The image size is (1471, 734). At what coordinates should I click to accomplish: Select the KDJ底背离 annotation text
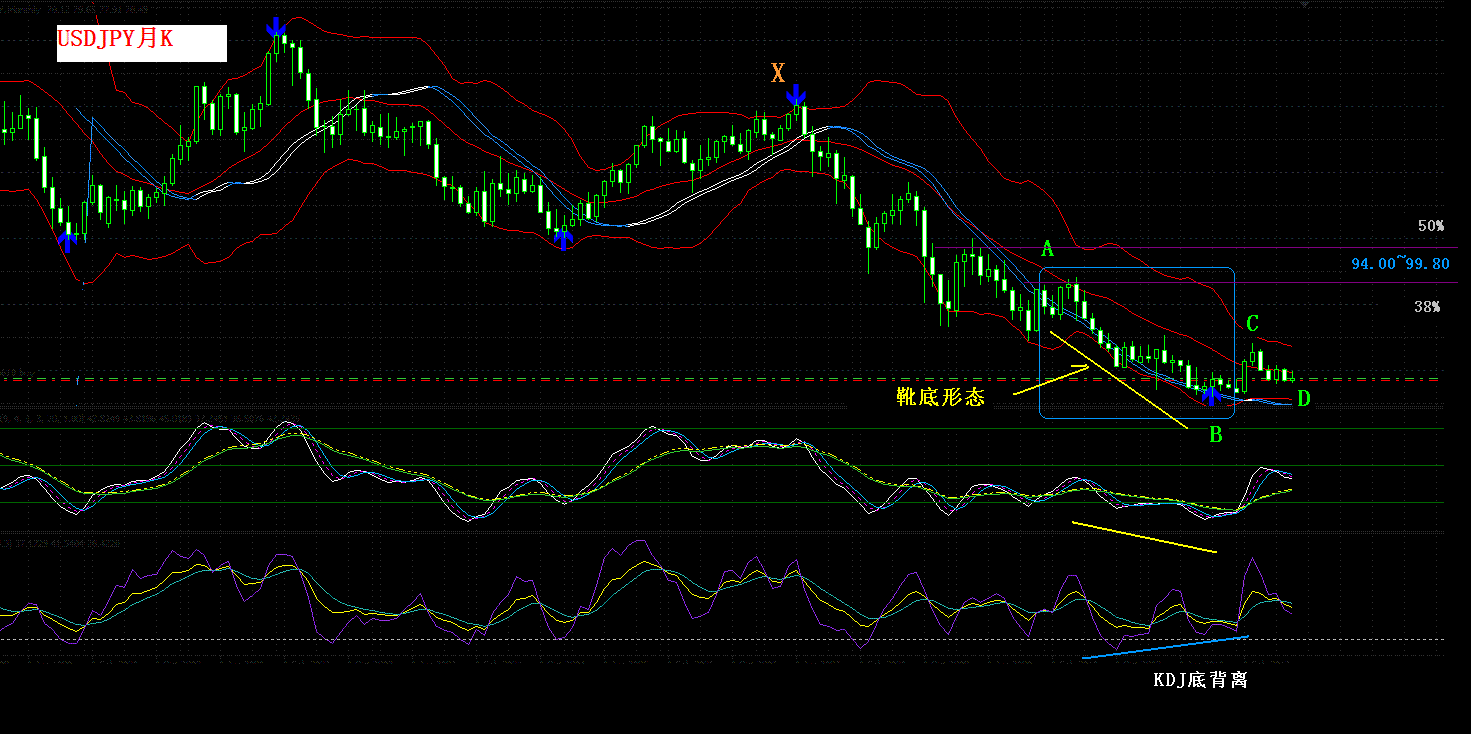coord(1200,680)
